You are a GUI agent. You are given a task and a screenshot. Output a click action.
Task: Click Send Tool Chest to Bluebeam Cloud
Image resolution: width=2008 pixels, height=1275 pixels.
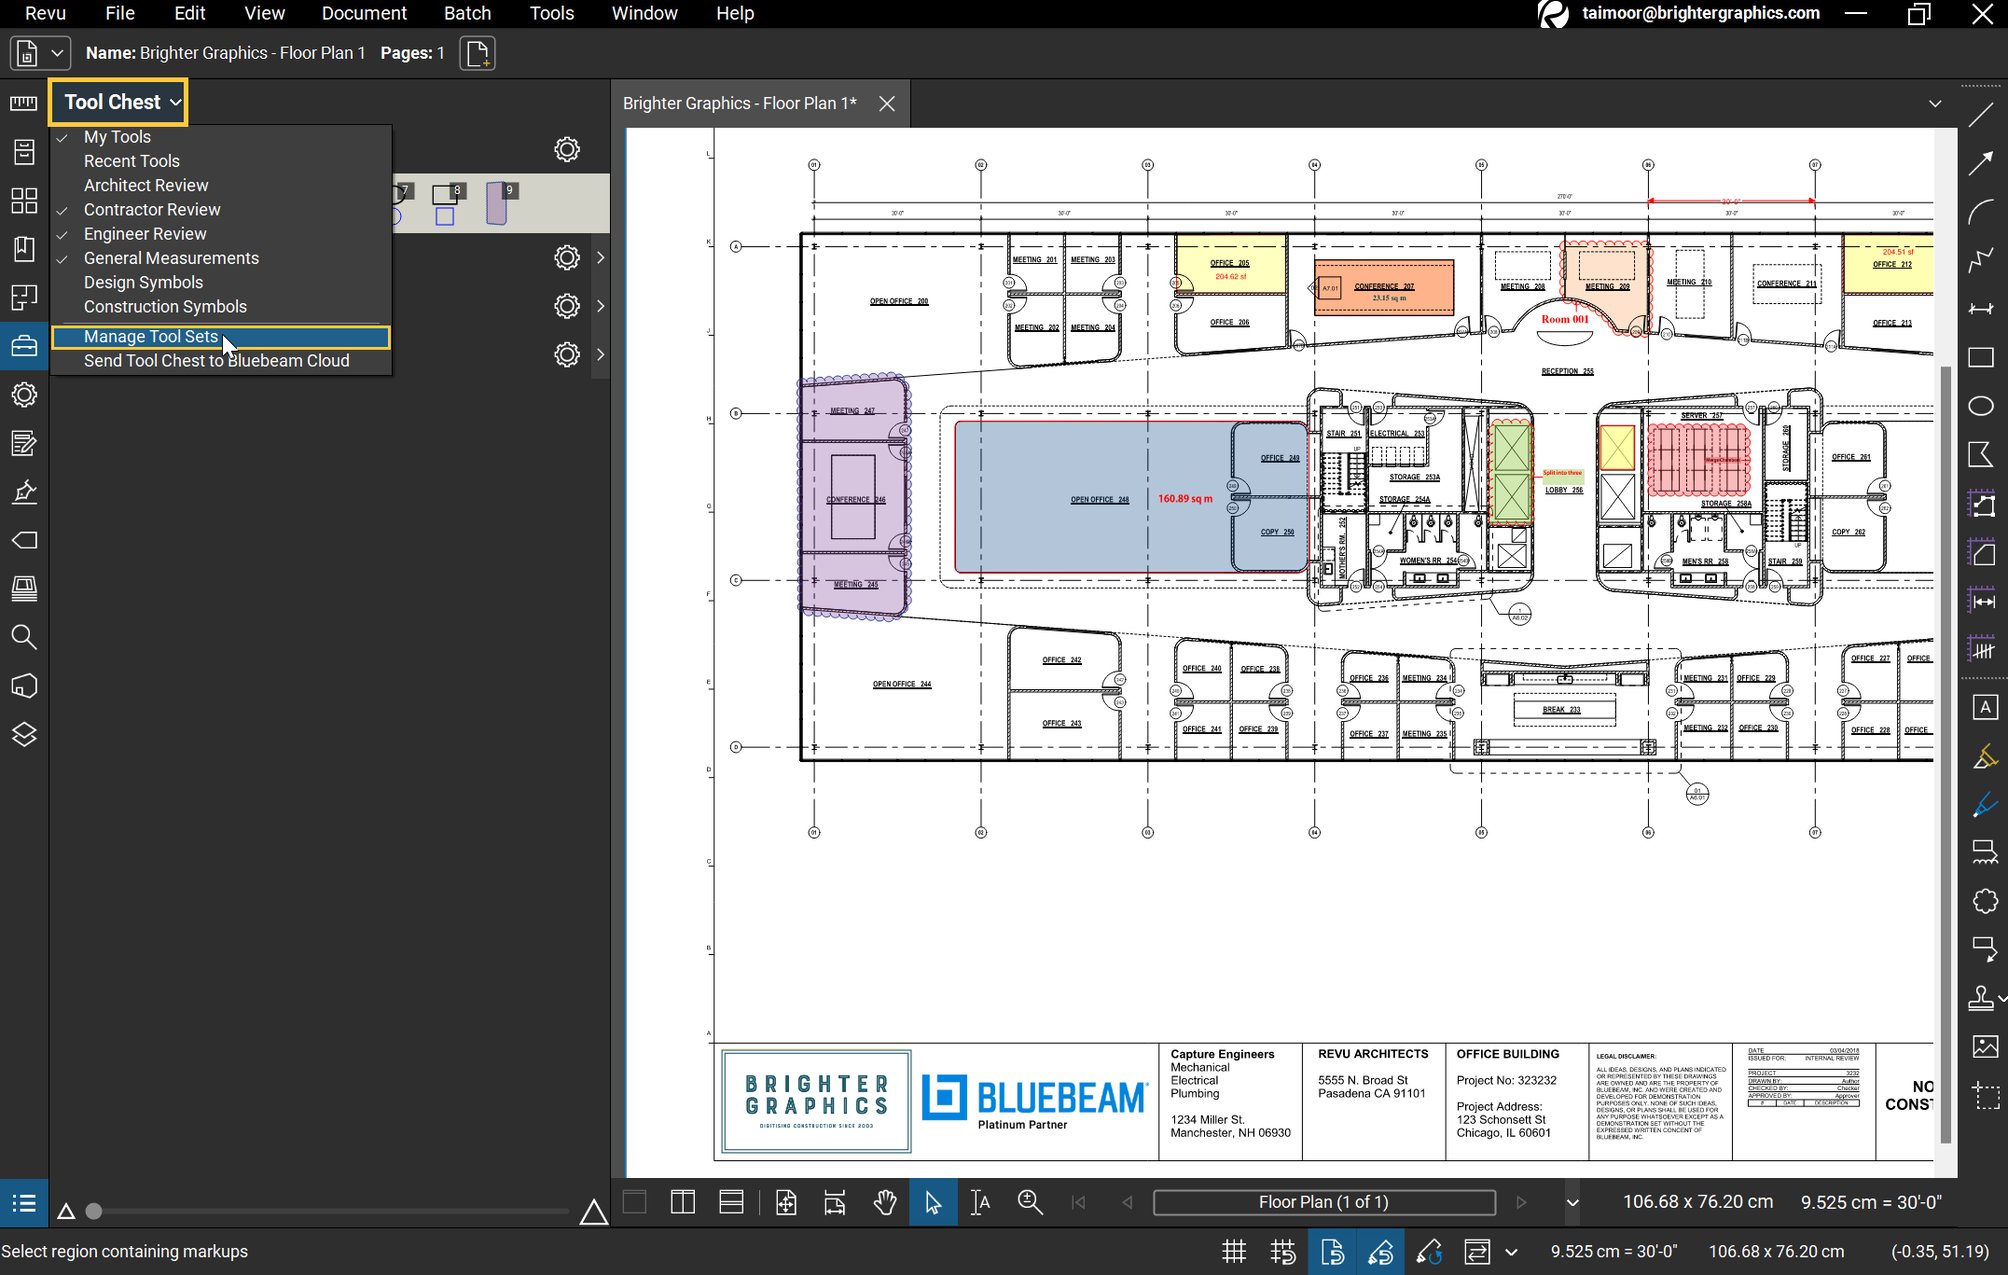tap(217, 360)
